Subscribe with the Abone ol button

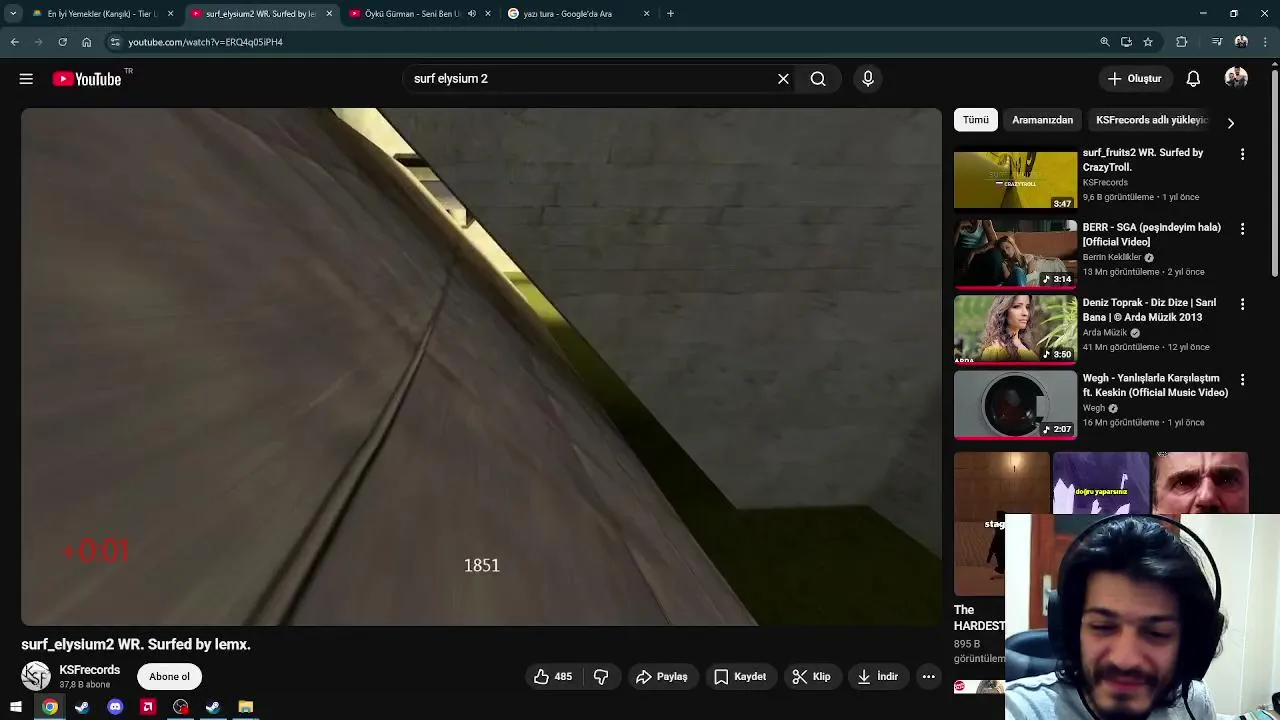pos(169,677)
